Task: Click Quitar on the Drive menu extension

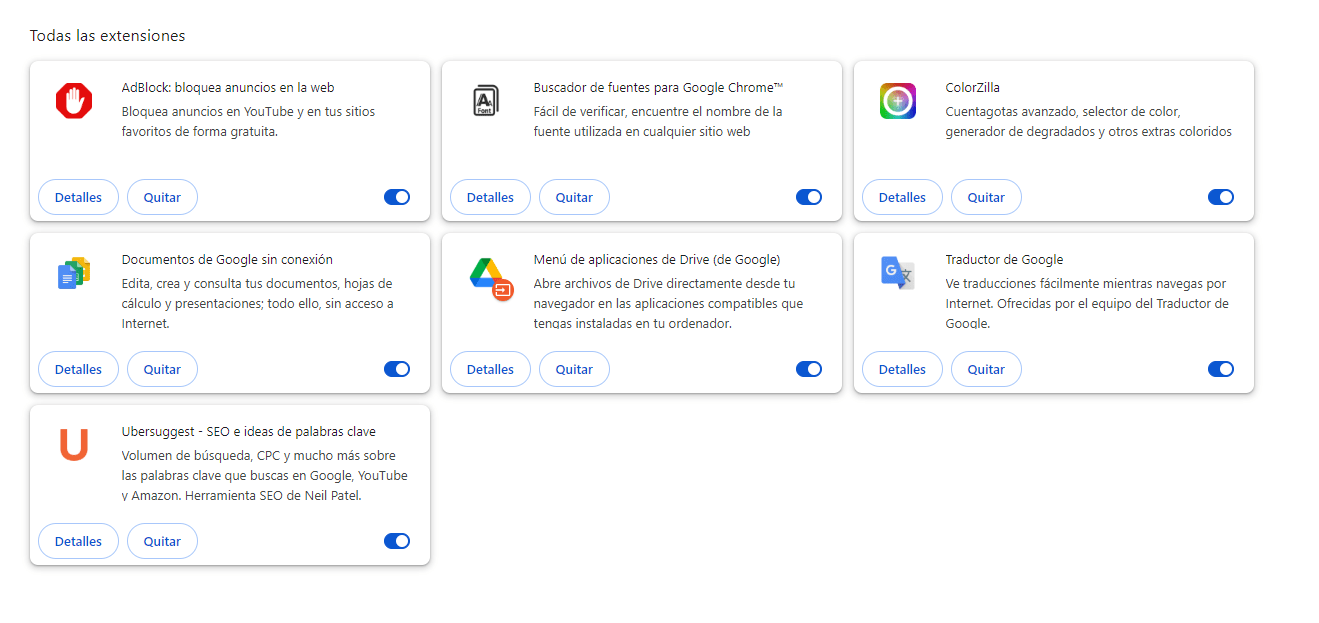Action: click(x=574, y=369)
